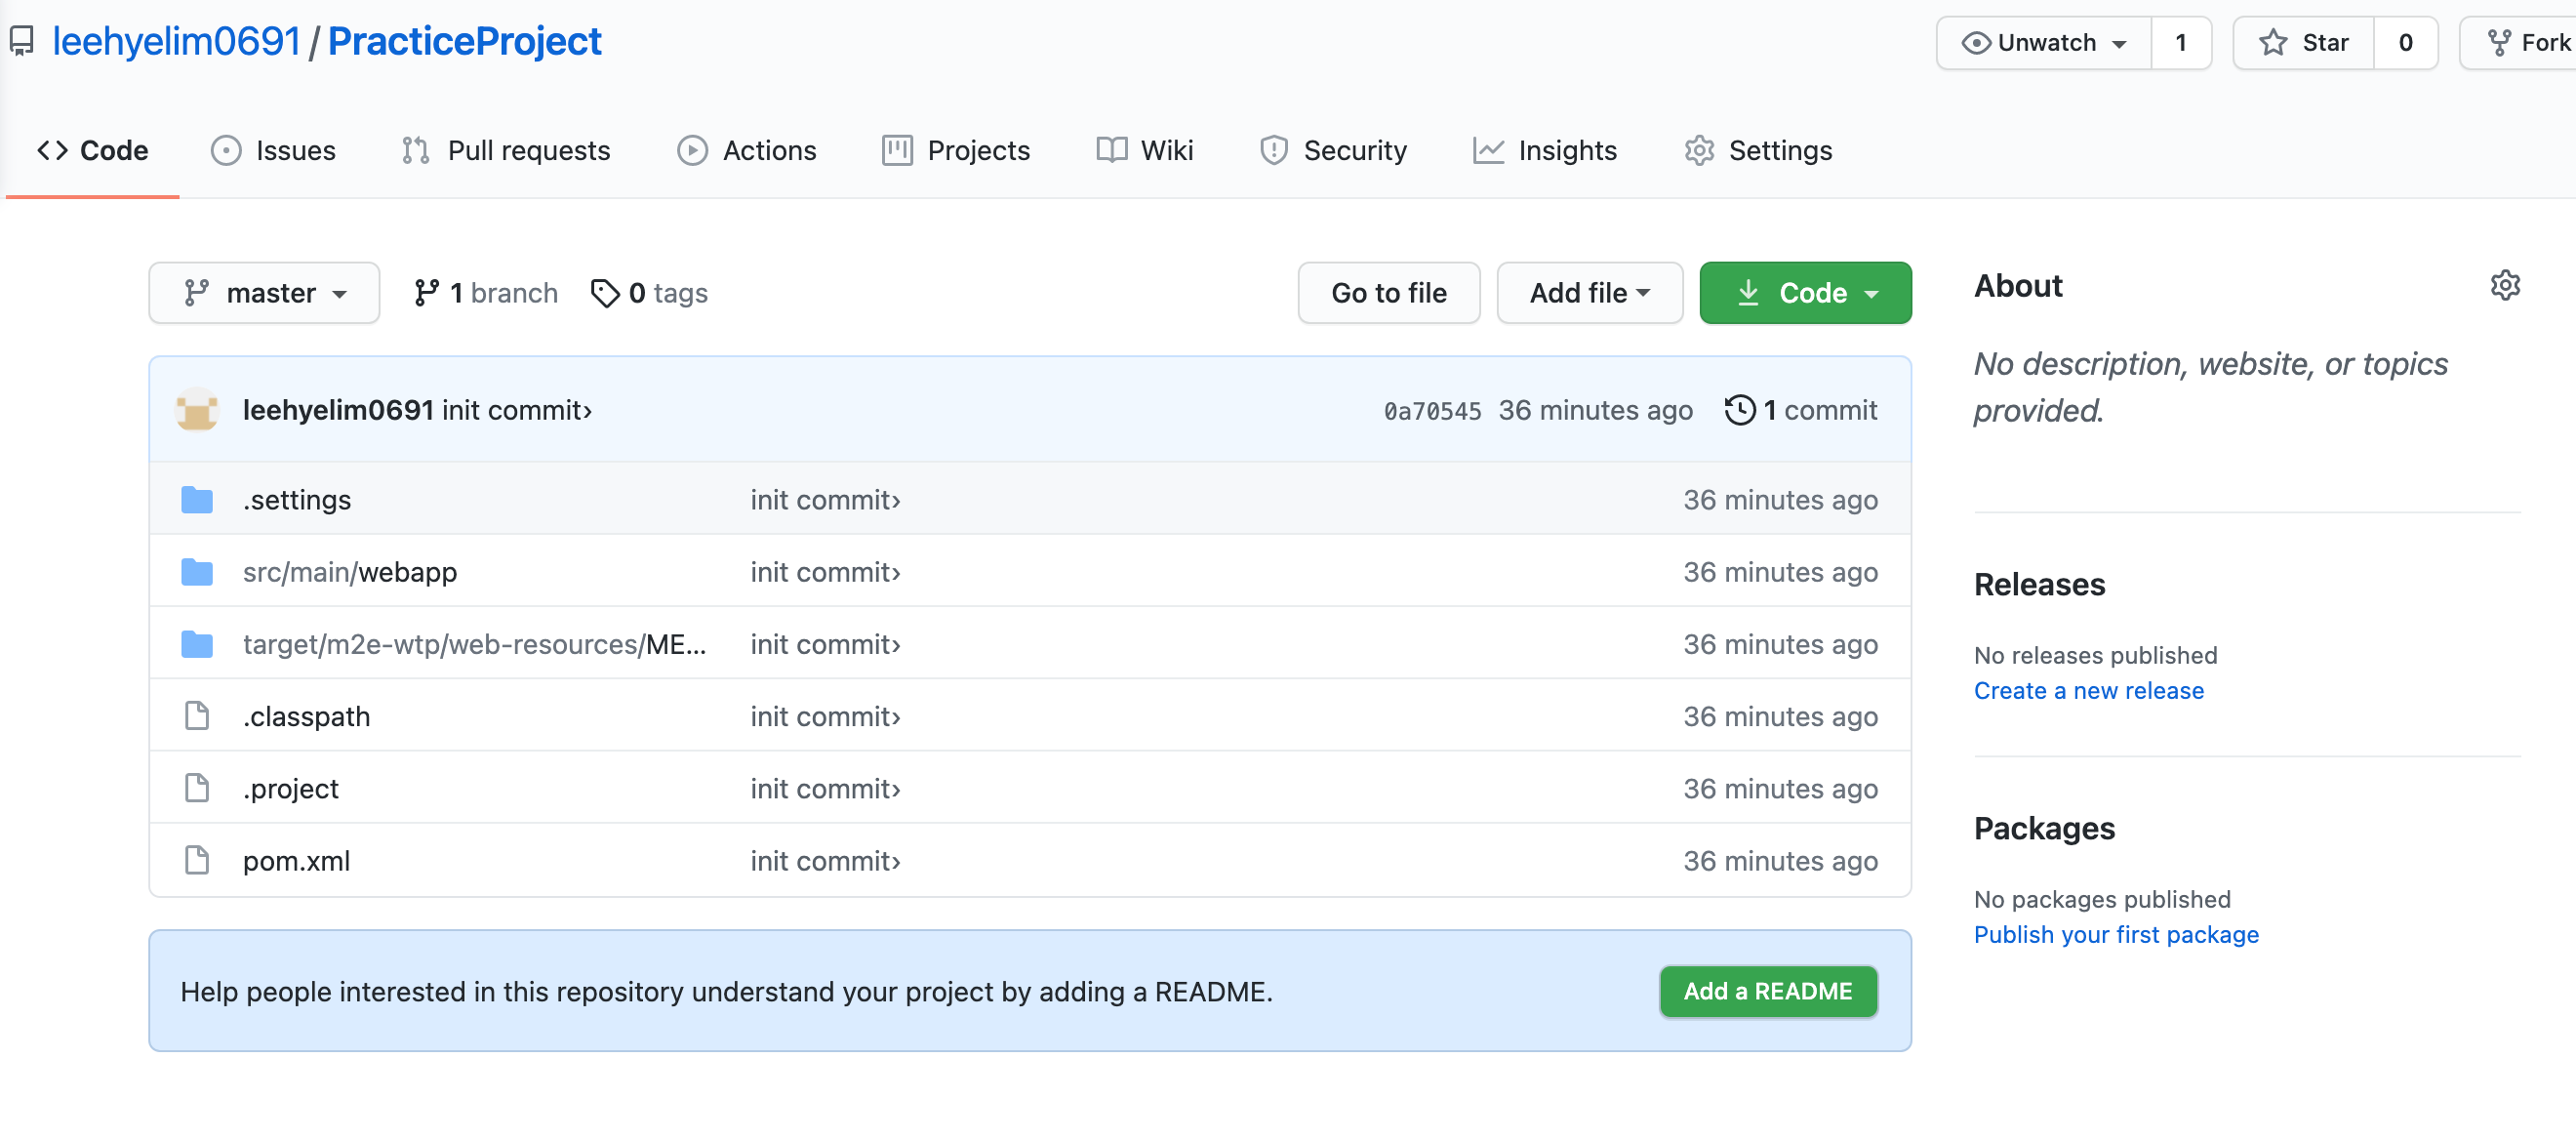Open the commit history clock icon
This screenshot has width=2576, height=1140.
(x=1739, y=410)
